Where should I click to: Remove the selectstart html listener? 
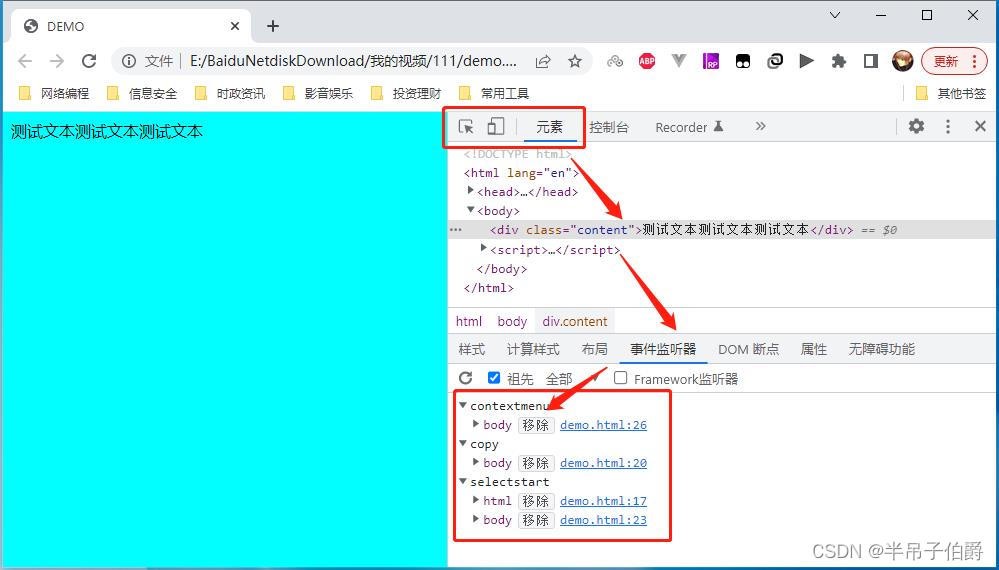pyautogui.click(x=536, y=501)
